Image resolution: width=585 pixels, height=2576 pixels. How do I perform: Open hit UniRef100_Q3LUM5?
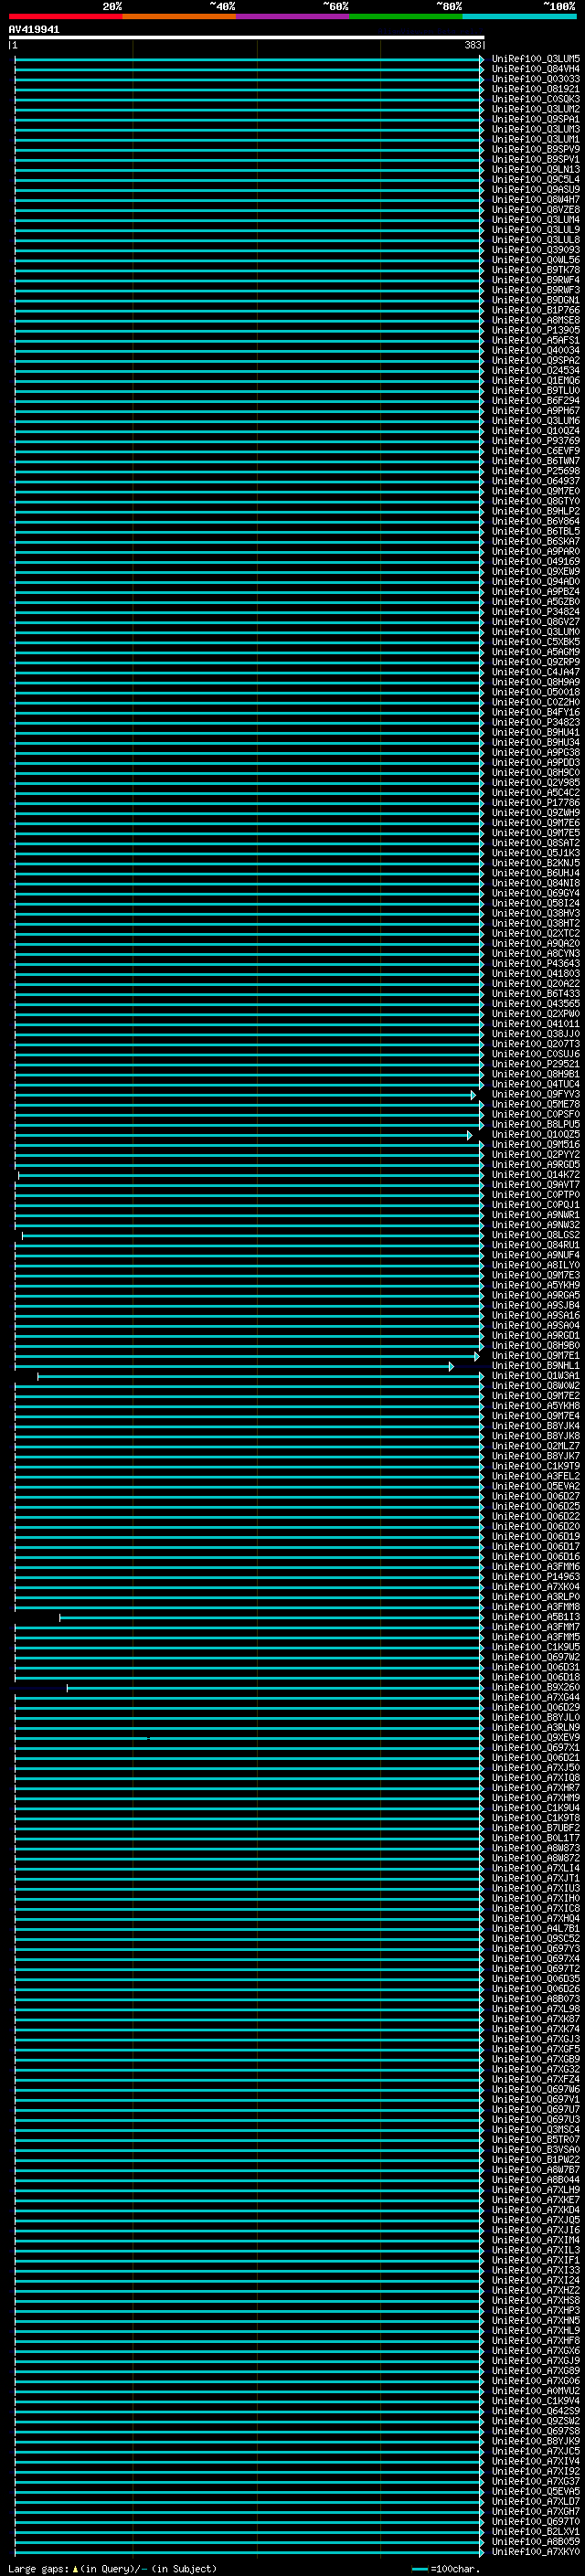click(x=535, y=59)
